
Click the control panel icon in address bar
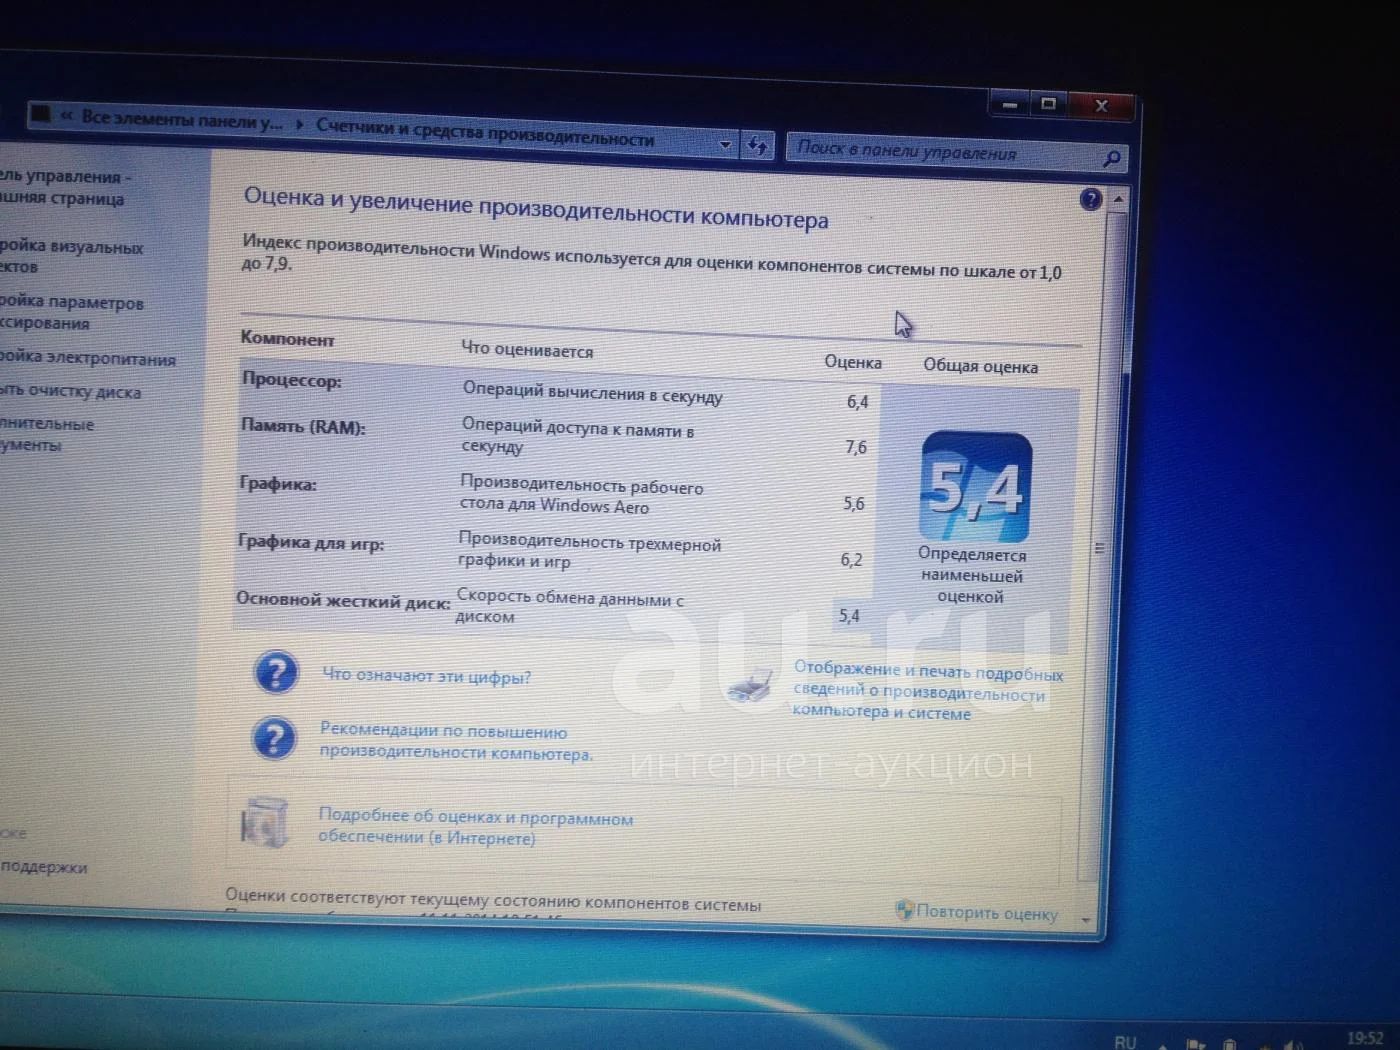pyautogui.click(x=40, y=113)
